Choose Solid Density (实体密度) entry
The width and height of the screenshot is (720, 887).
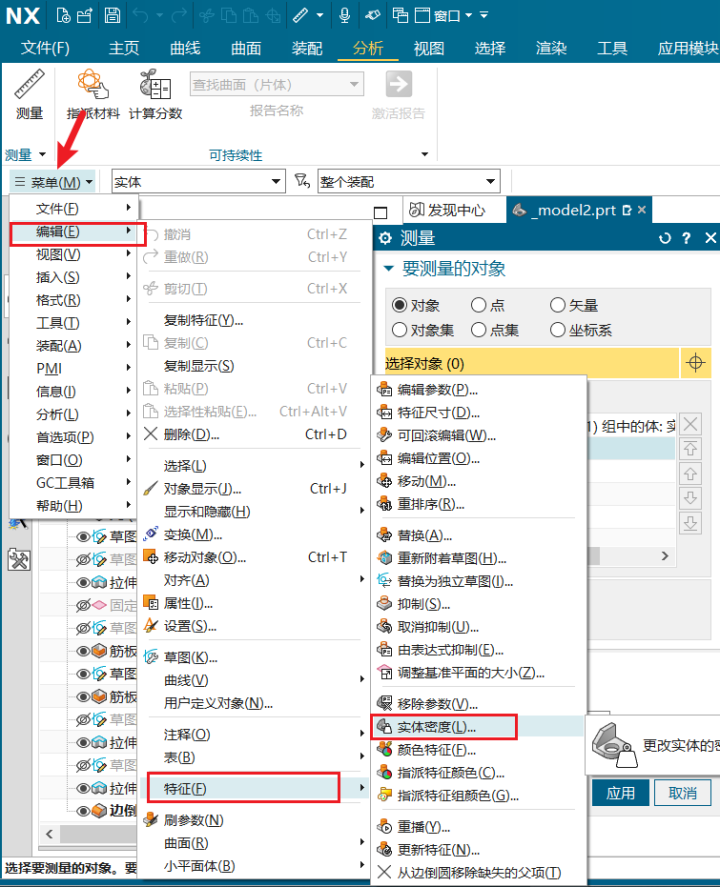(436, 727)
